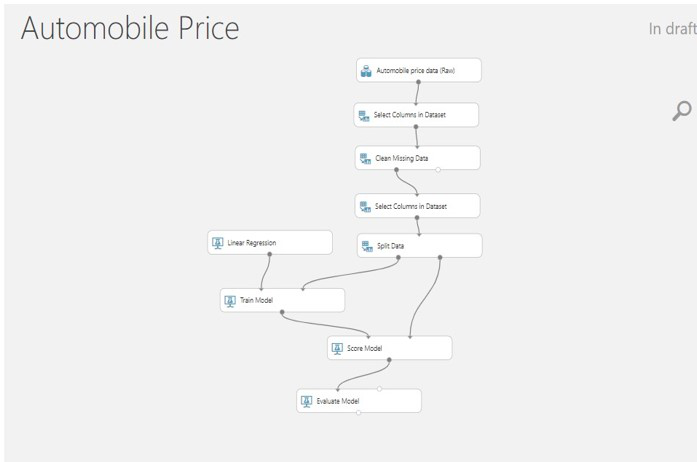
Task: Click the Score Model module icon
Action: pyautogui.click(x=338, y=348)
